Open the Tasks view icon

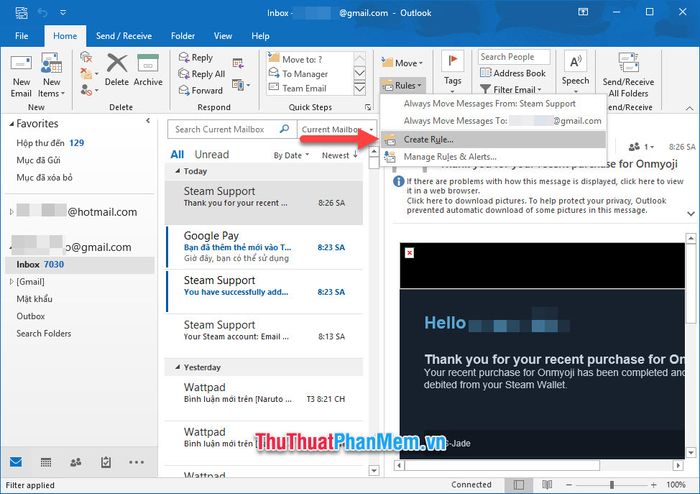[x=106, y=462]
